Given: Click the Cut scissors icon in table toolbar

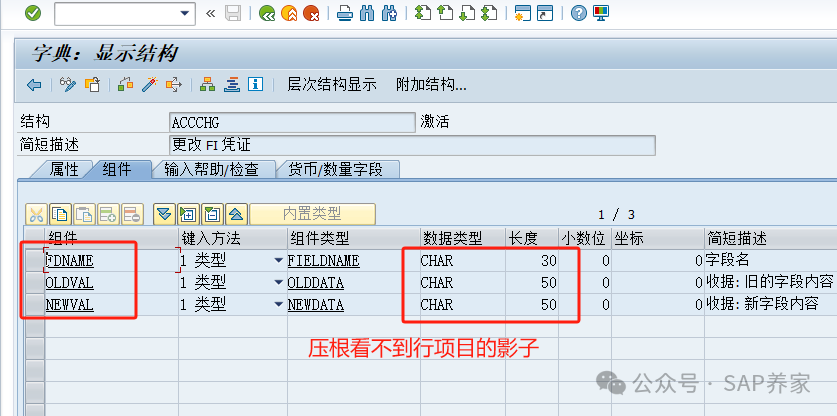Looking at the screenshot, I should click(36, 215).
